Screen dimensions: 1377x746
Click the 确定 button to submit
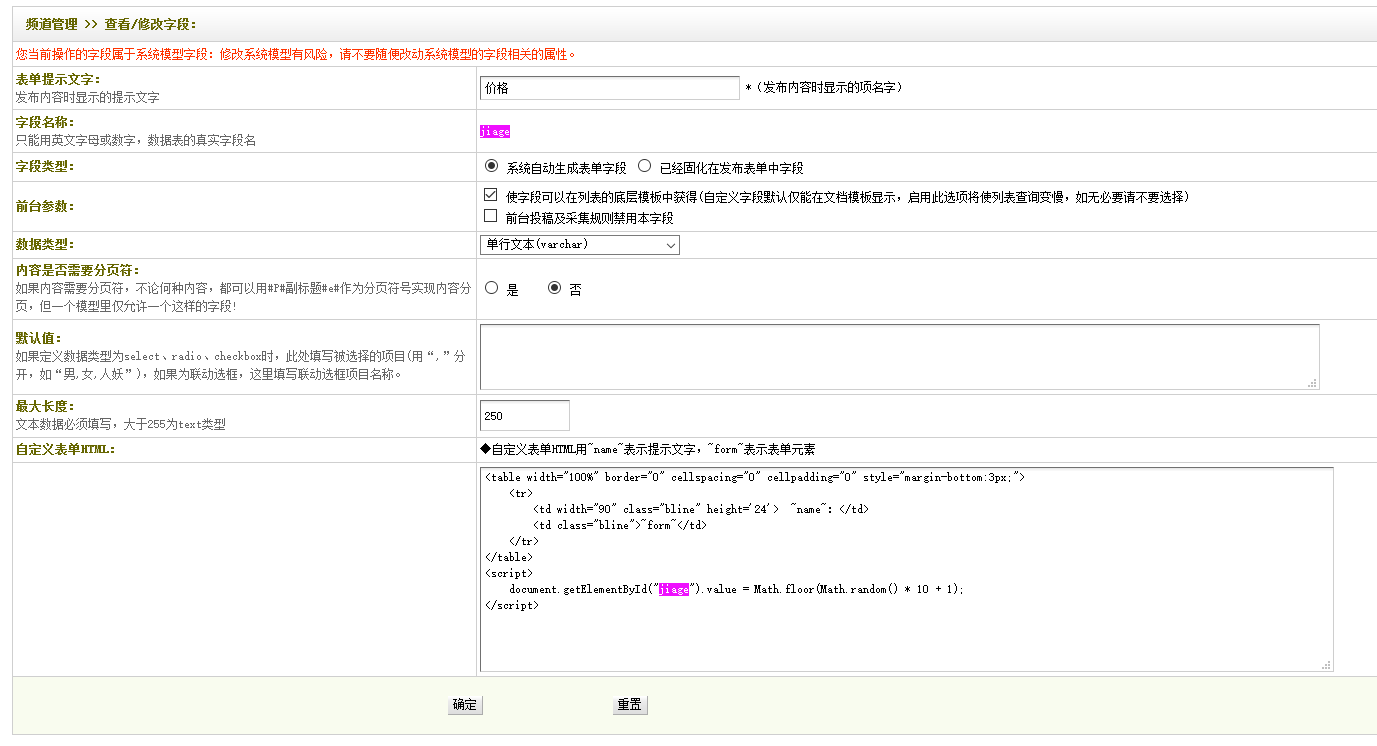click(x=465, y=705)
